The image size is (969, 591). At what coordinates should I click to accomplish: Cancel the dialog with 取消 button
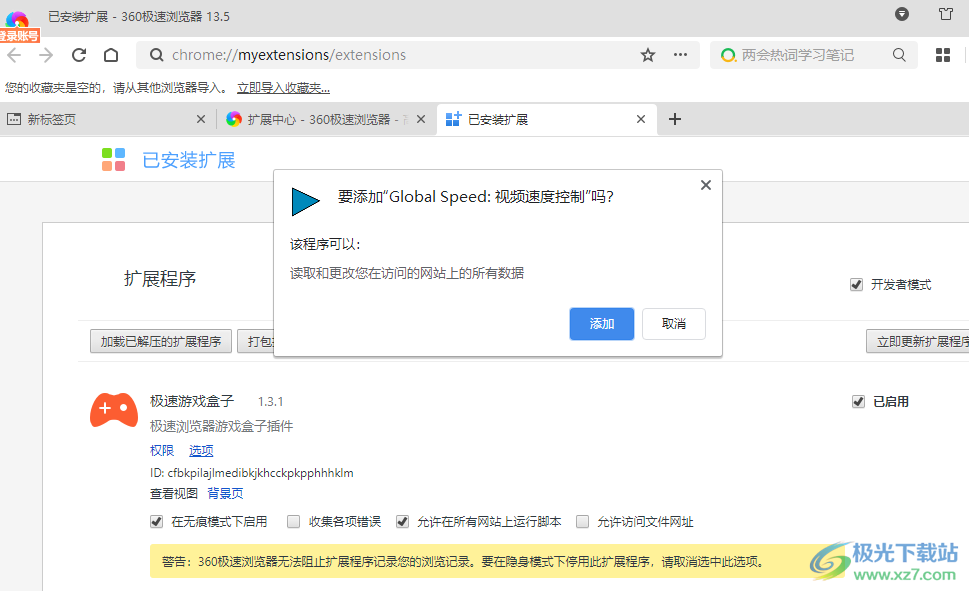pos(674,324)
